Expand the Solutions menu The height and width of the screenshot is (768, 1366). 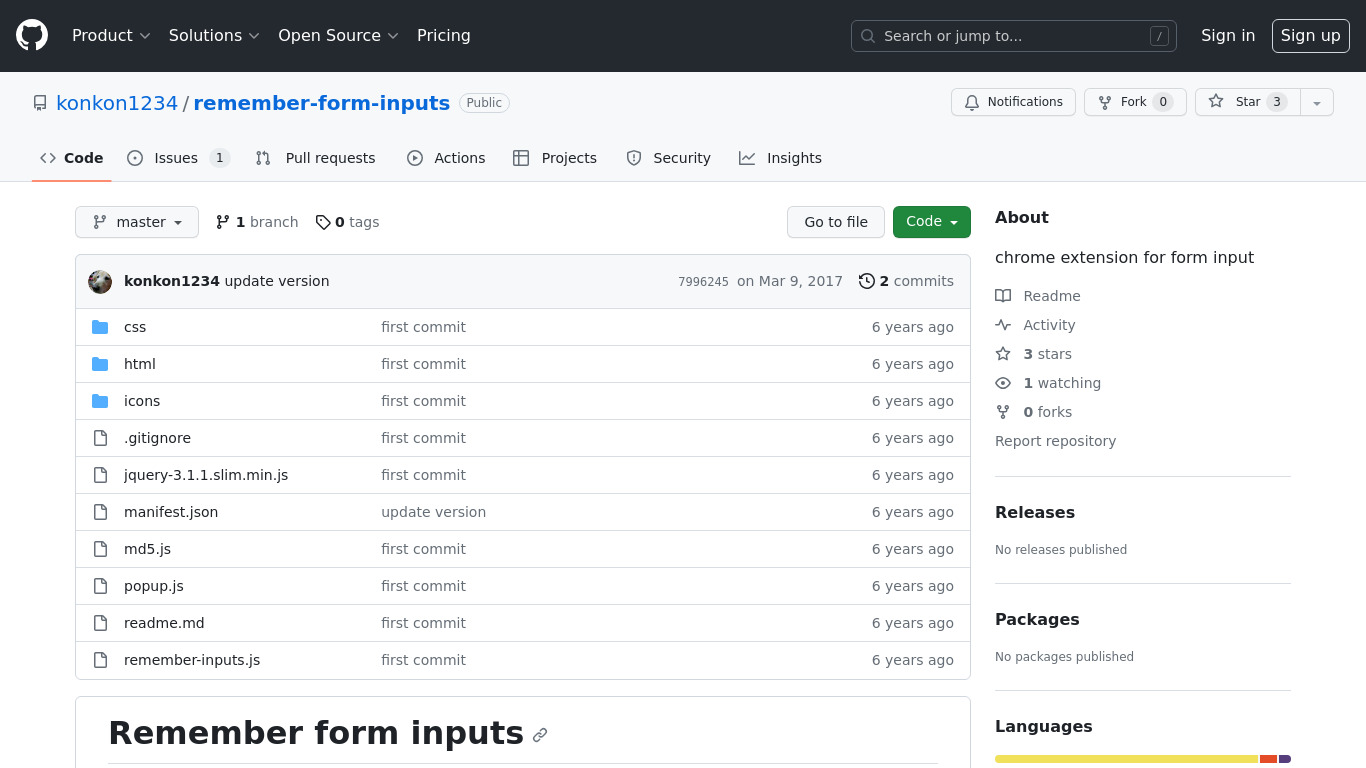tap(214, 36)
